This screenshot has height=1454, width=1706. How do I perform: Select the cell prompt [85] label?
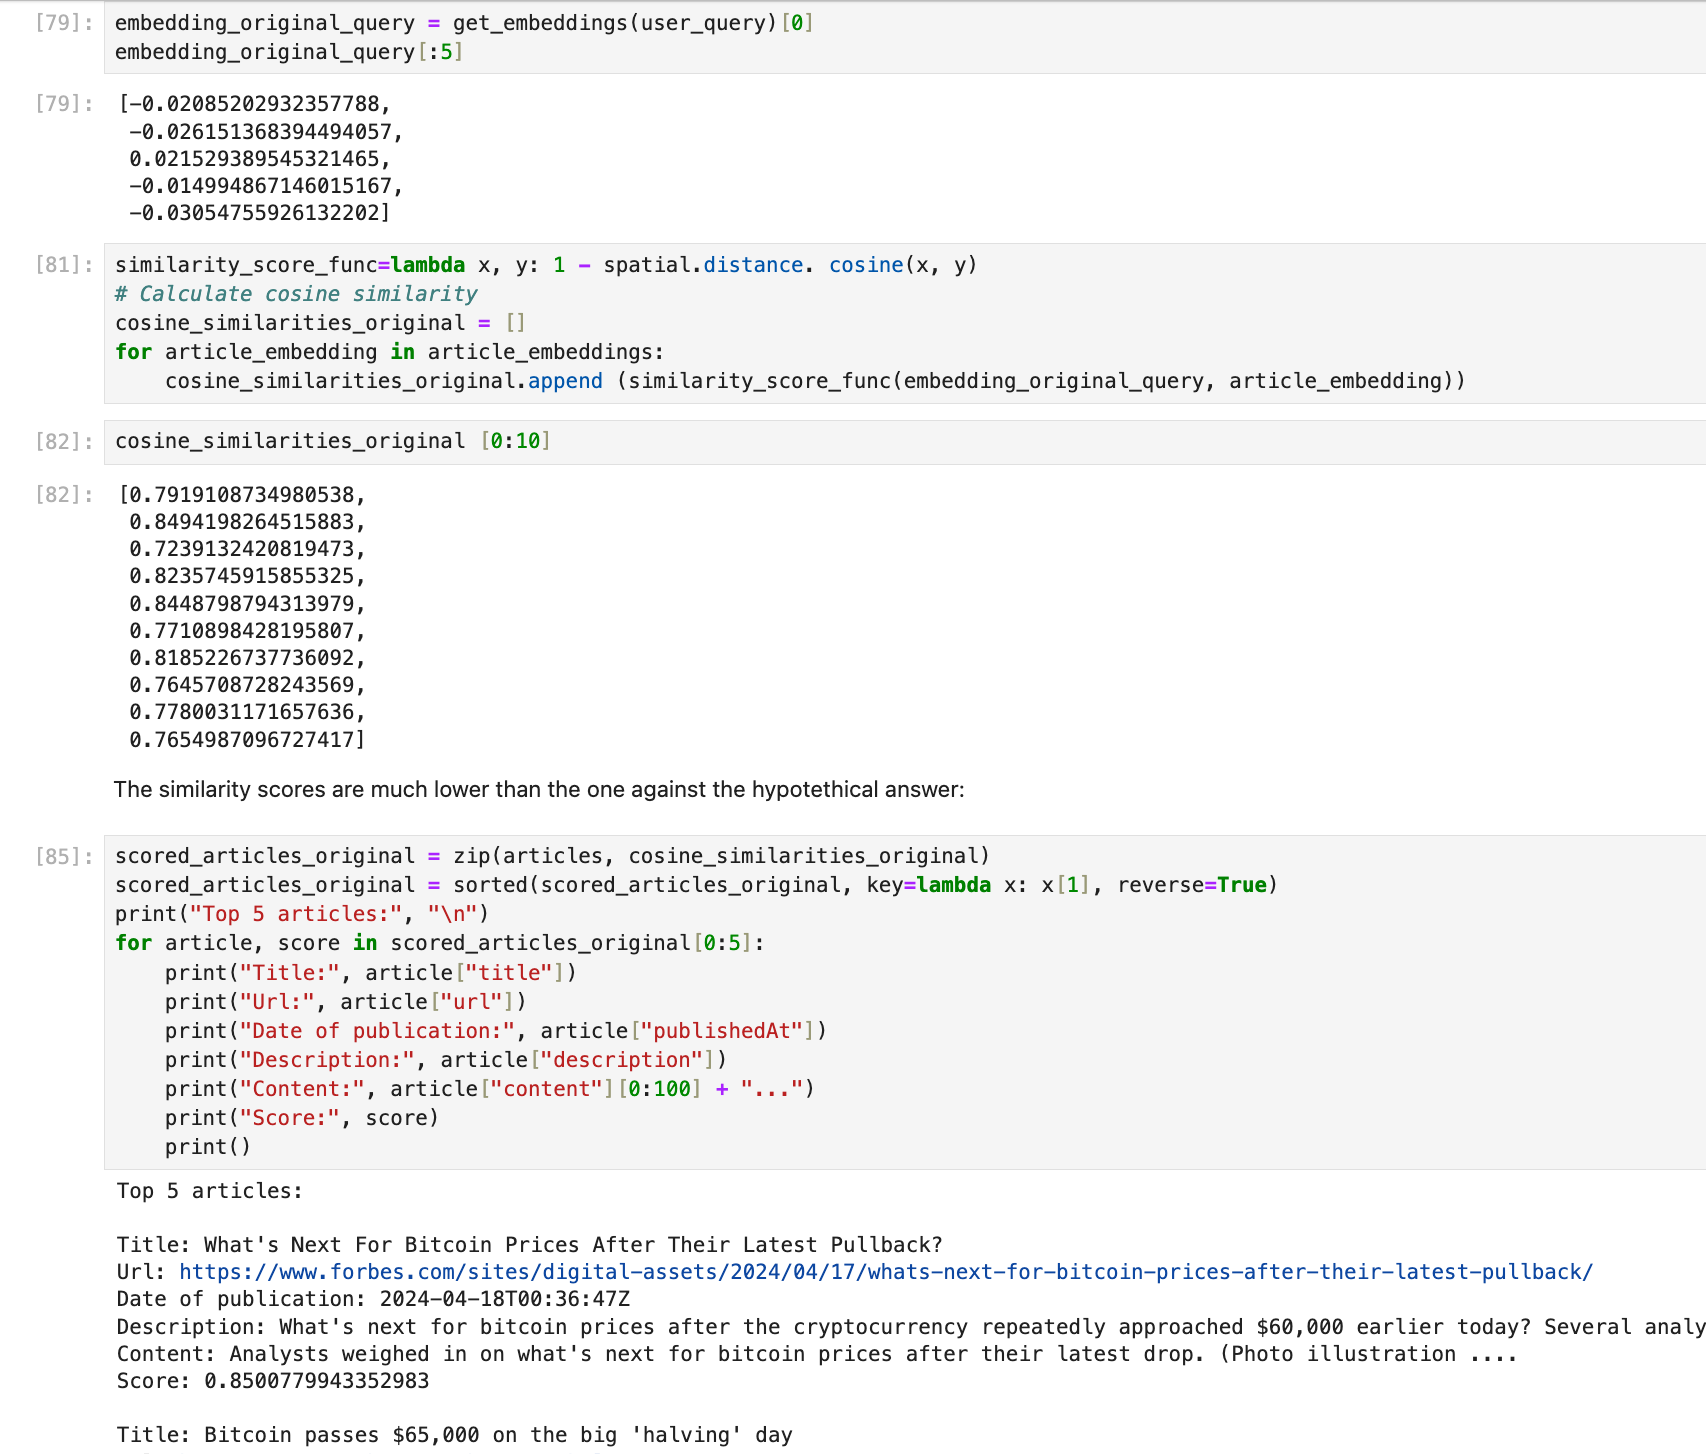coord(64,856)
